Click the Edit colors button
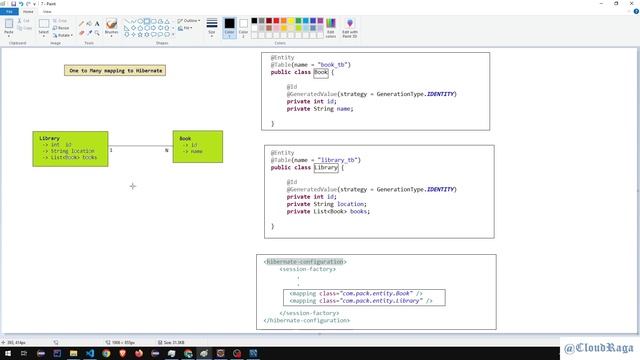Viewport: 640px width, 360px height. pos(331,28)
